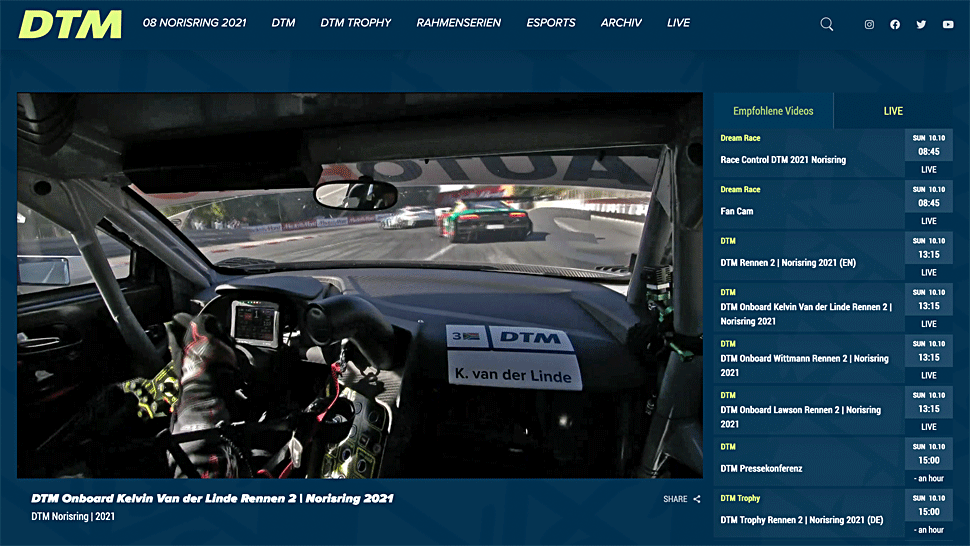
Task: Click the 'DTM Norisring | 2021' subtitle
Action: click(x=73, y=516)
